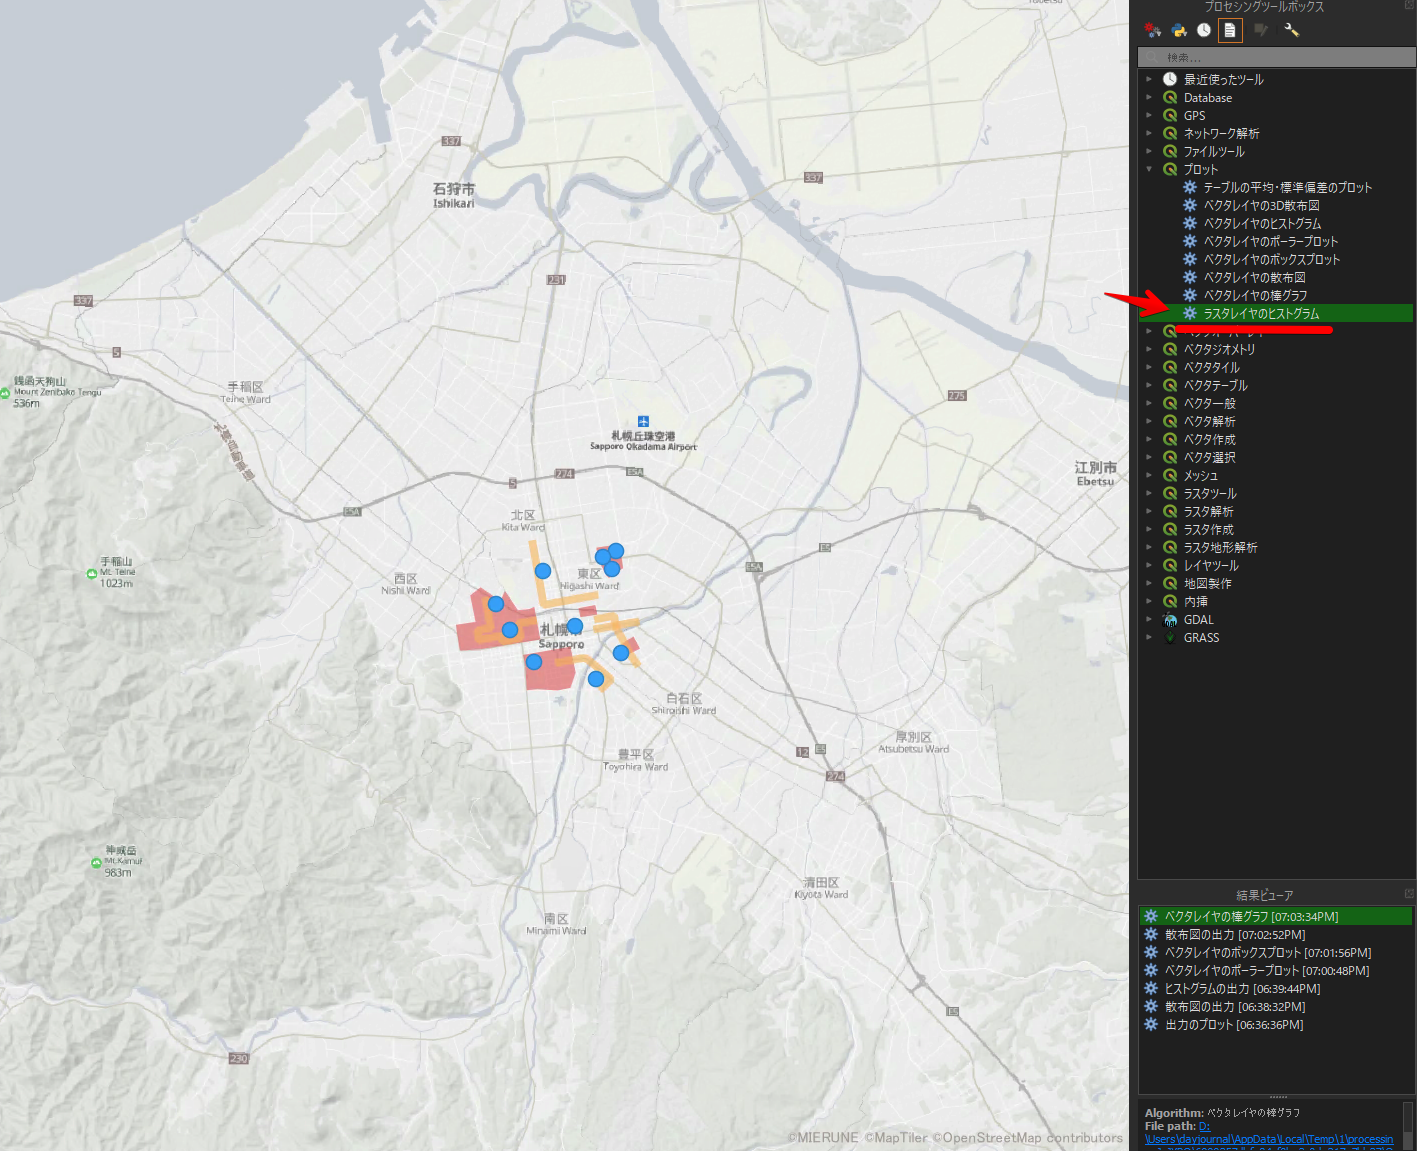Open the models menu with red gear icon
1417x1151 pixels.
pos(1153,30)
